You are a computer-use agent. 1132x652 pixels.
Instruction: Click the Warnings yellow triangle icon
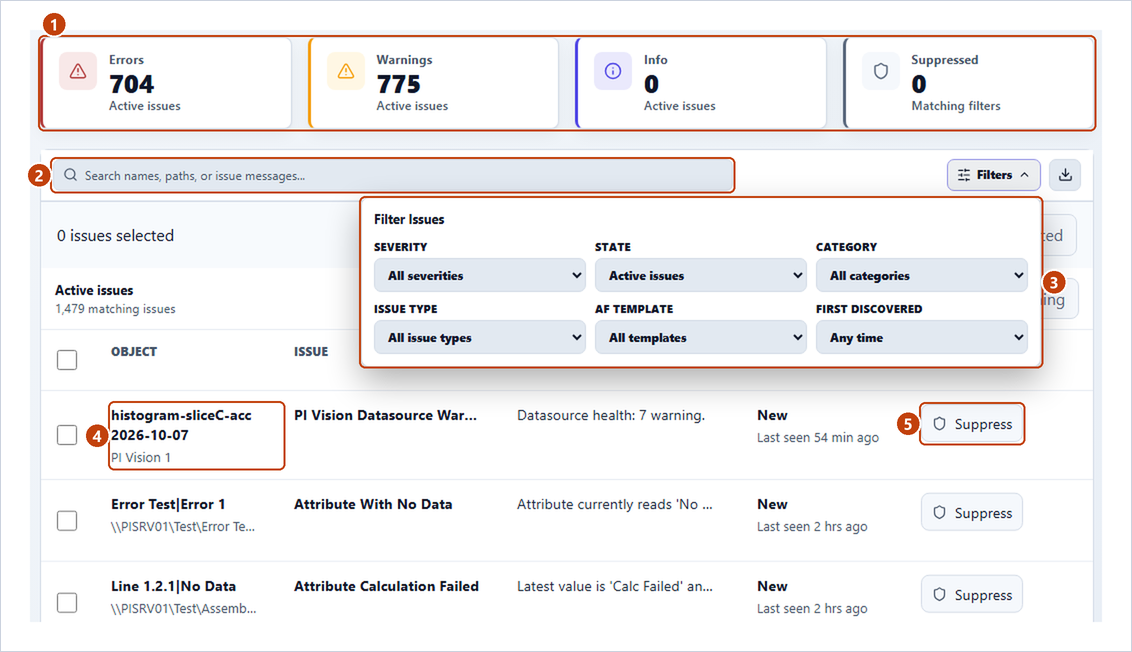[x=346, y=71]
